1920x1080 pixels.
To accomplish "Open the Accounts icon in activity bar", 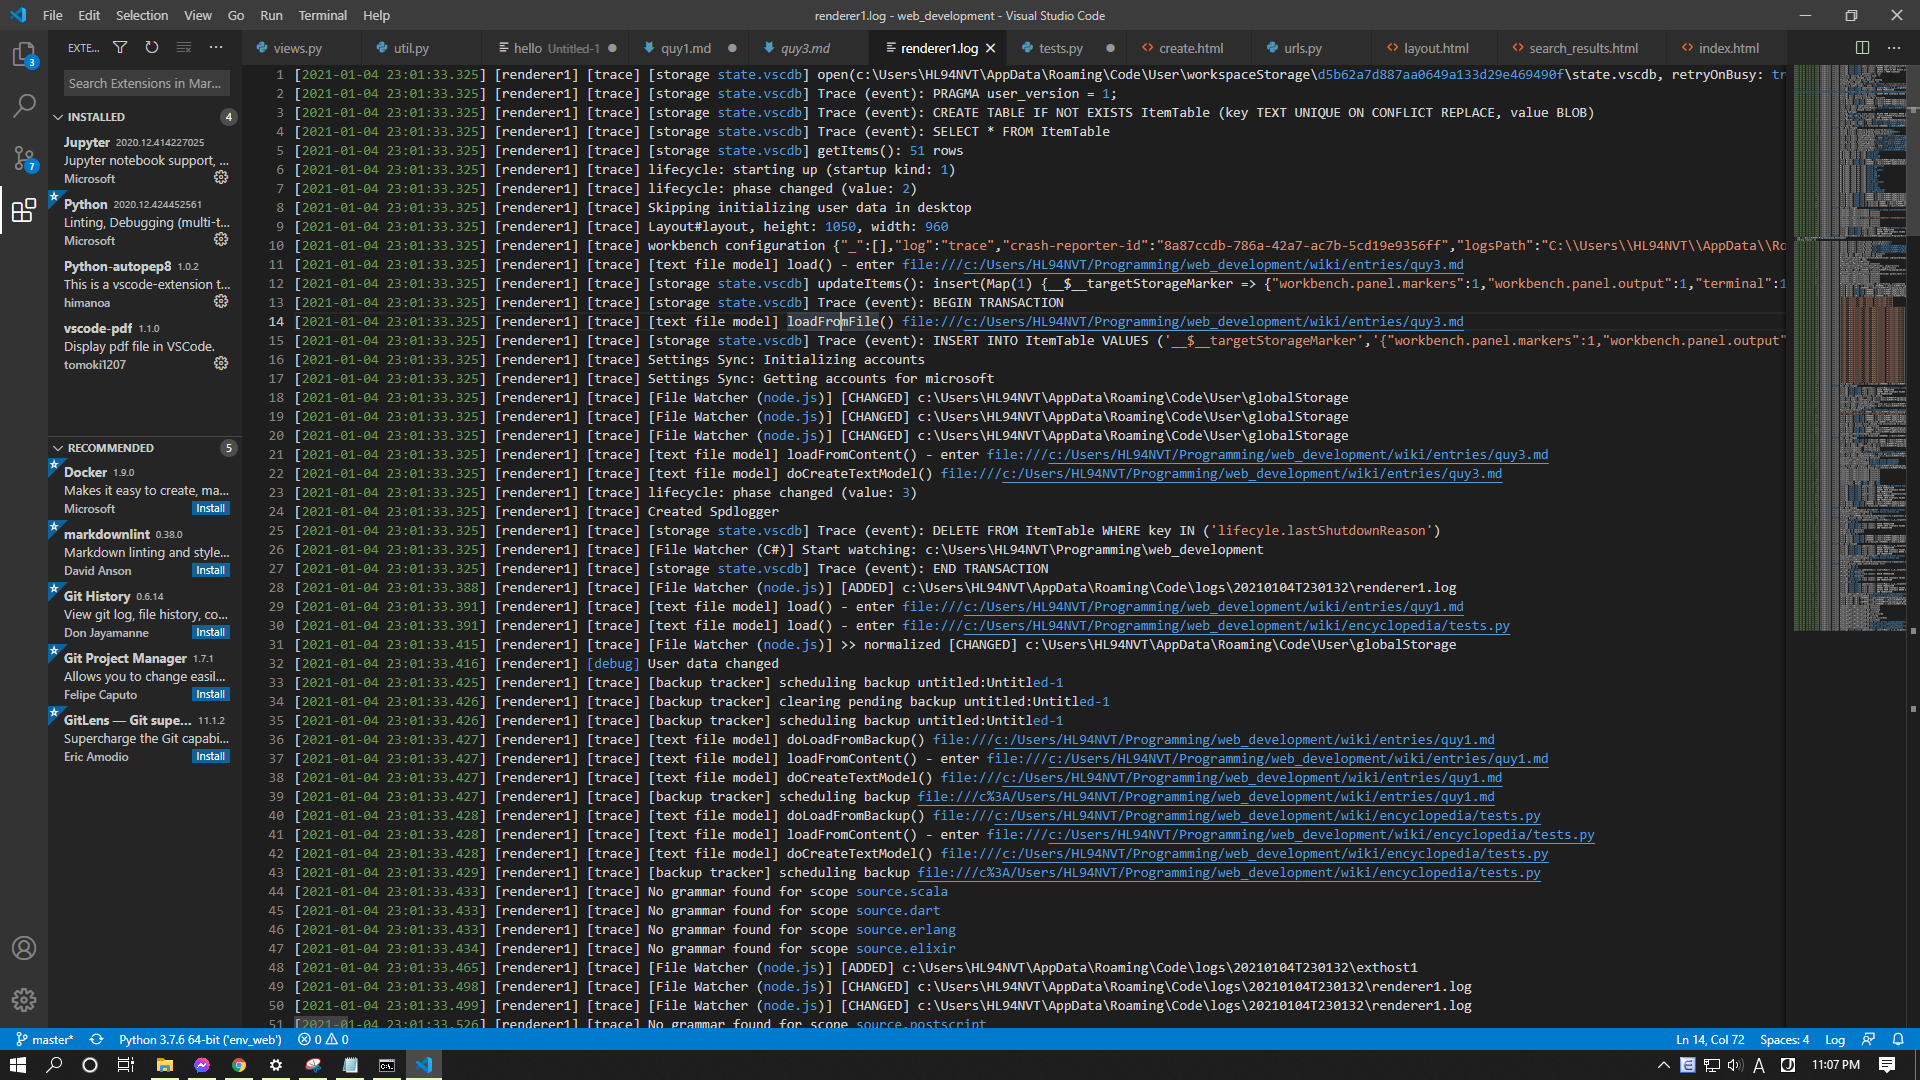I will click(24, 947).
